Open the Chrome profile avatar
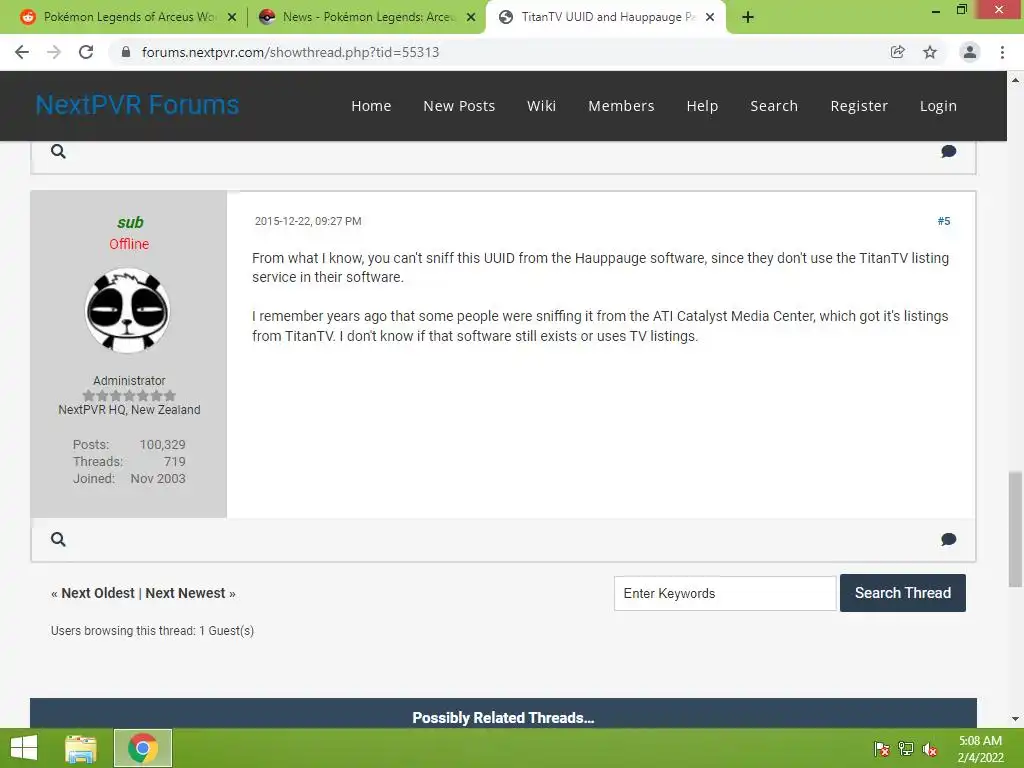Image resolution: width=1024 pixels, height=768 pixels. 970,52
